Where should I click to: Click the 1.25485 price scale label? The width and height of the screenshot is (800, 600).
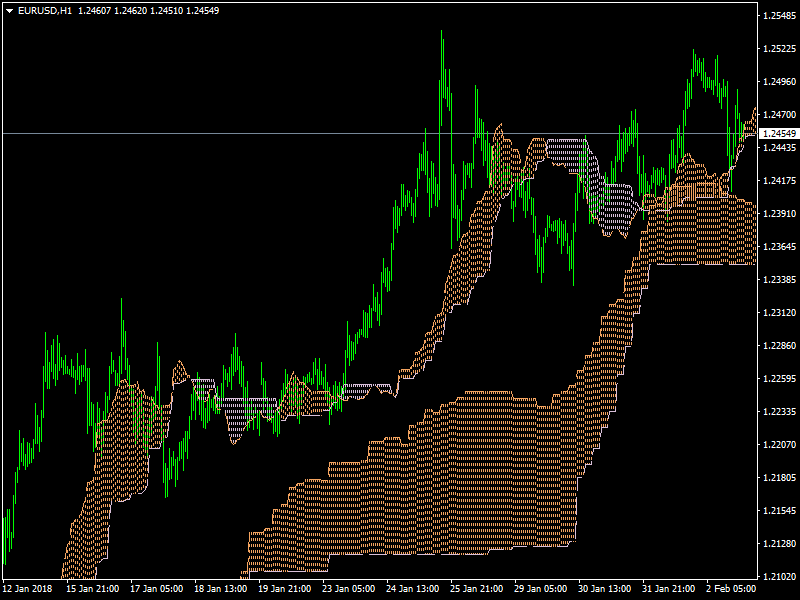(x=778, y=16)
